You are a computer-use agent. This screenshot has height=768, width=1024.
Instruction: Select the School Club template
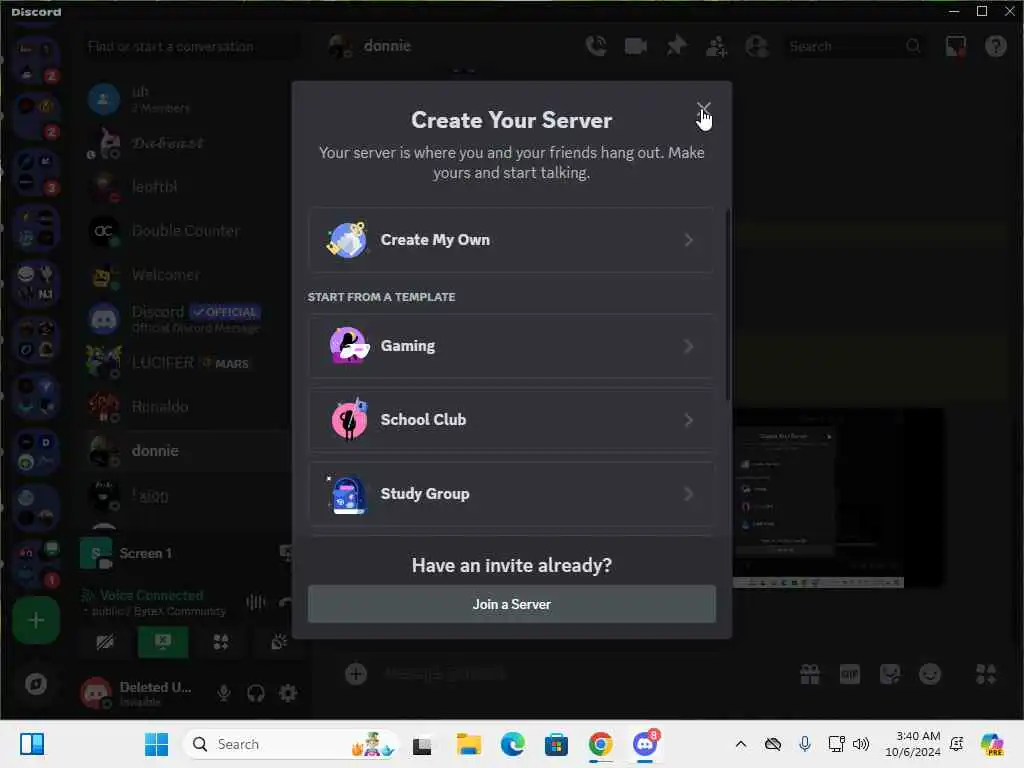(511, 419)
